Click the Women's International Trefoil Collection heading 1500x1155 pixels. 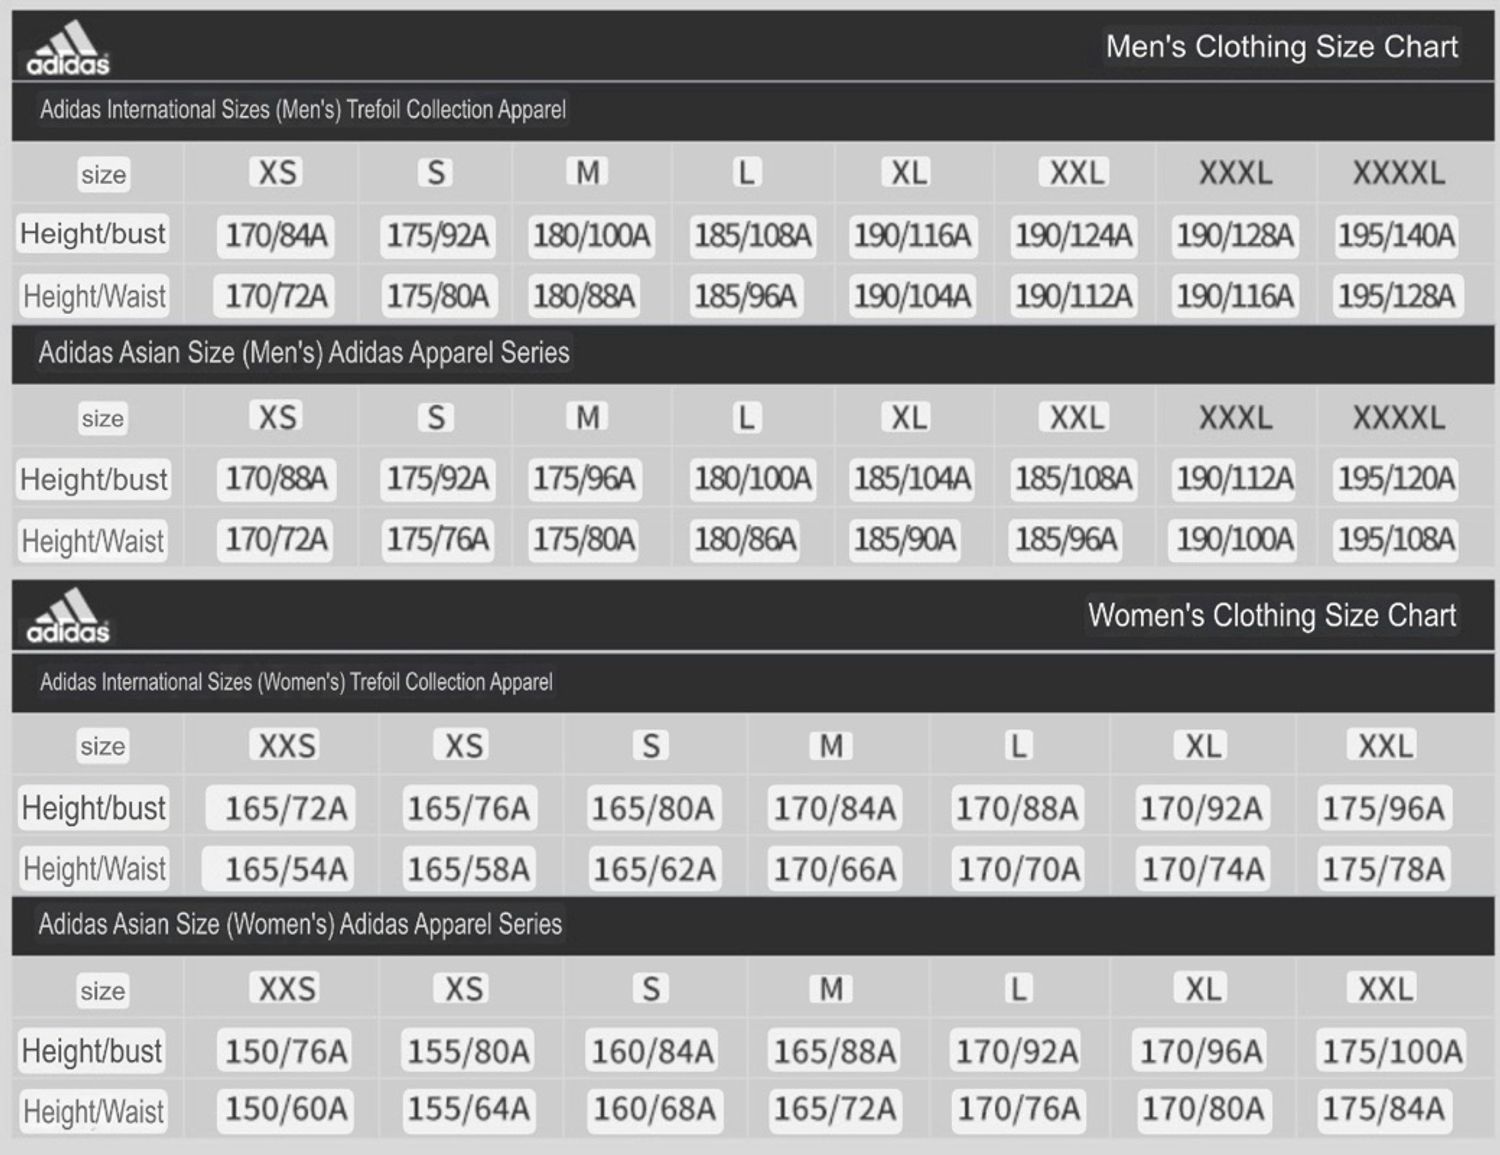pyautogui.click(x=296, y=682)
